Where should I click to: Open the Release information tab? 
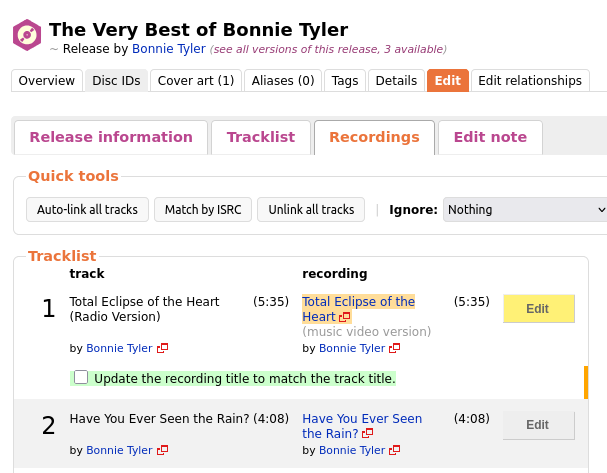tap(111, 137)
